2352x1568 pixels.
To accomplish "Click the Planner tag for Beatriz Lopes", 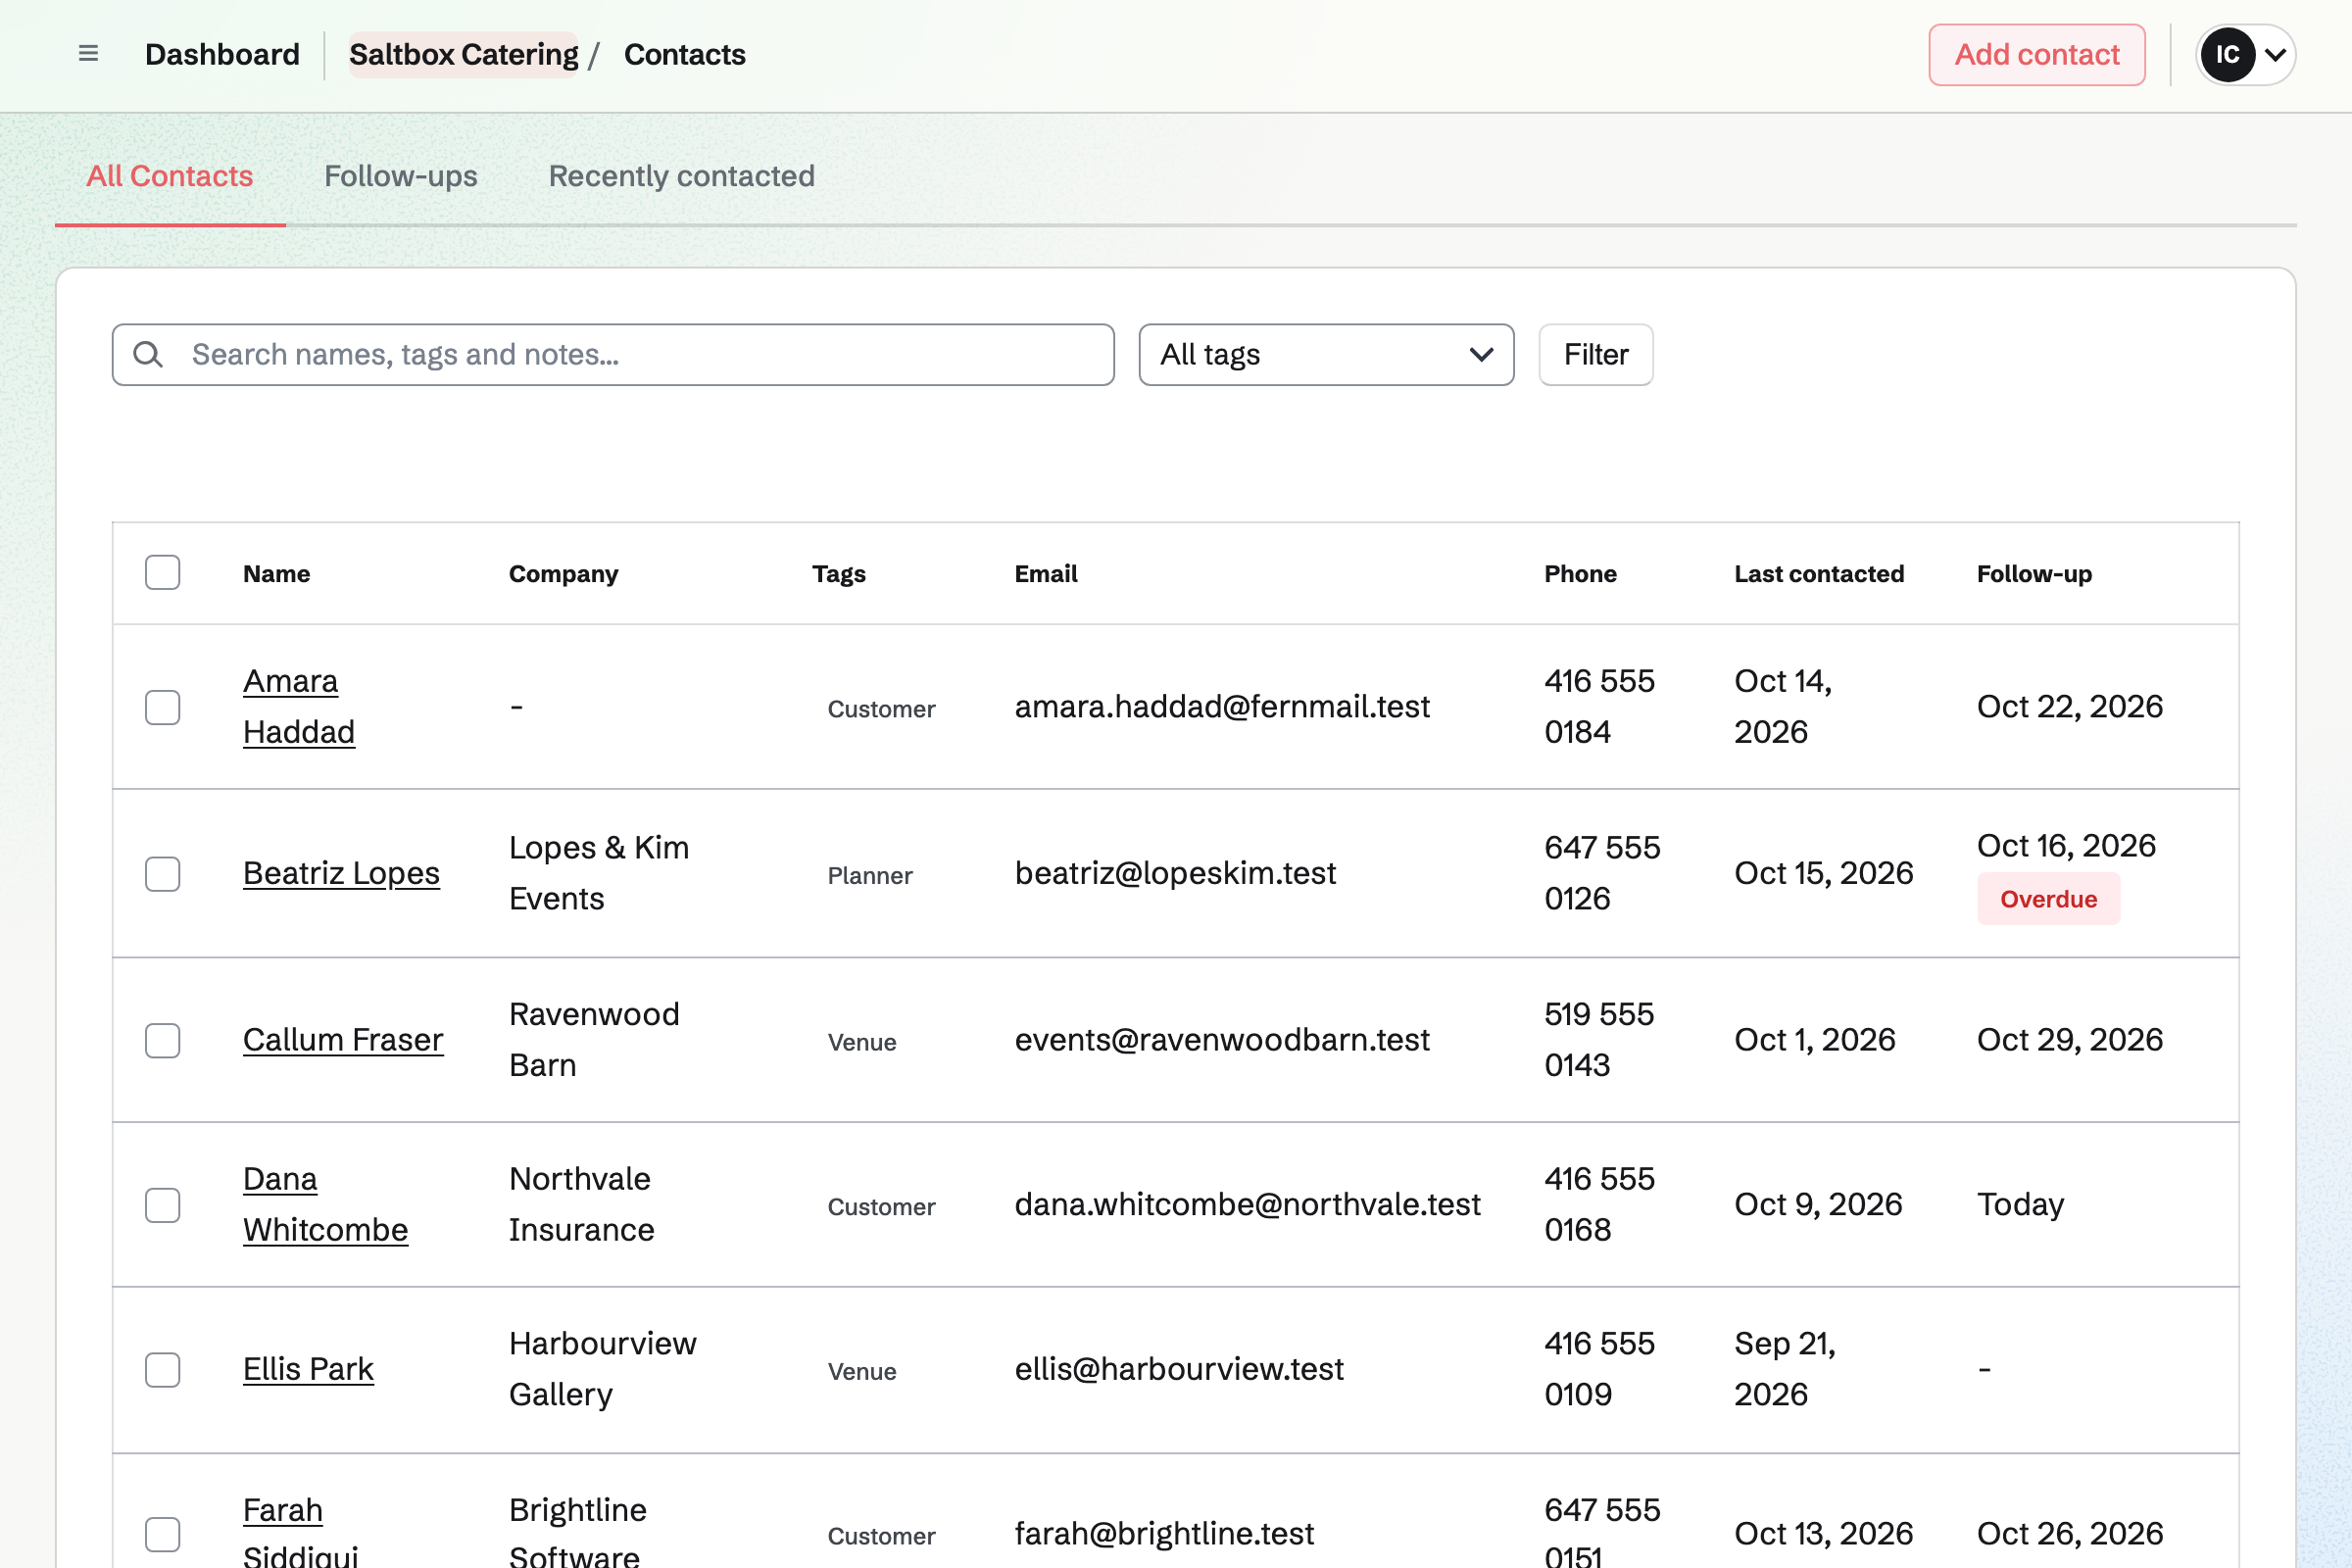I will point(870,875).
